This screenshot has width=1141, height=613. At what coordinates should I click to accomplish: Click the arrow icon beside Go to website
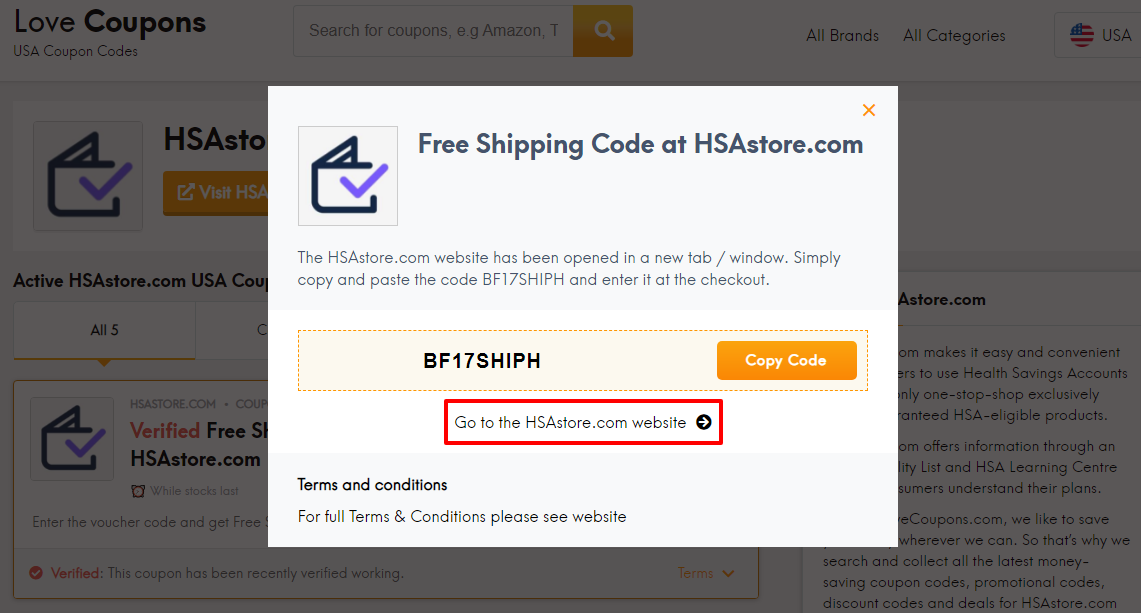click(x=704, y=422)
